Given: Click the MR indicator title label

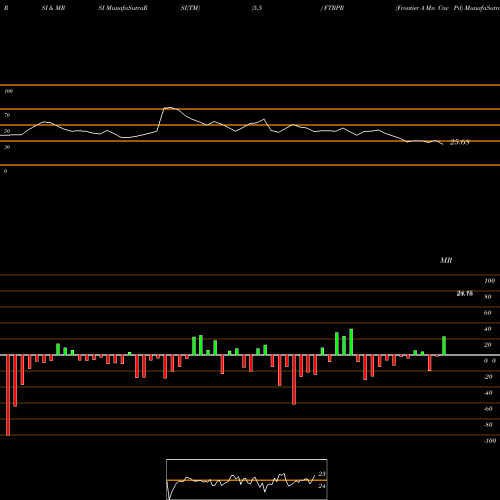Looking at the screenshot, I should point(446,260).
